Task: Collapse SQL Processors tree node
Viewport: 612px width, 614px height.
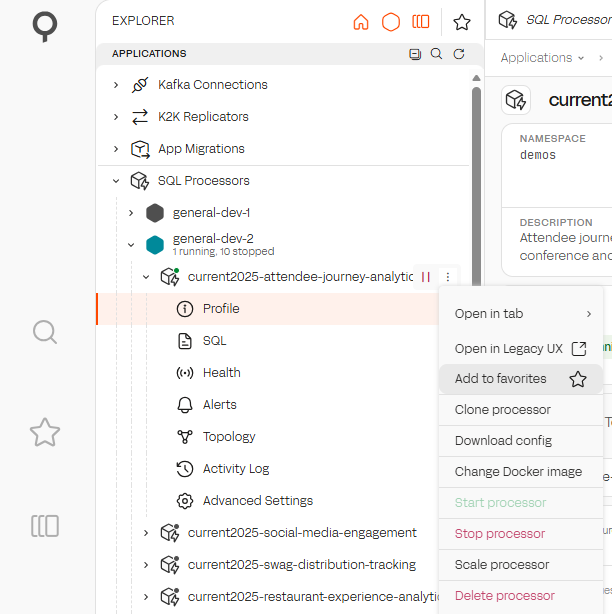Action: [x=116, y=181]
